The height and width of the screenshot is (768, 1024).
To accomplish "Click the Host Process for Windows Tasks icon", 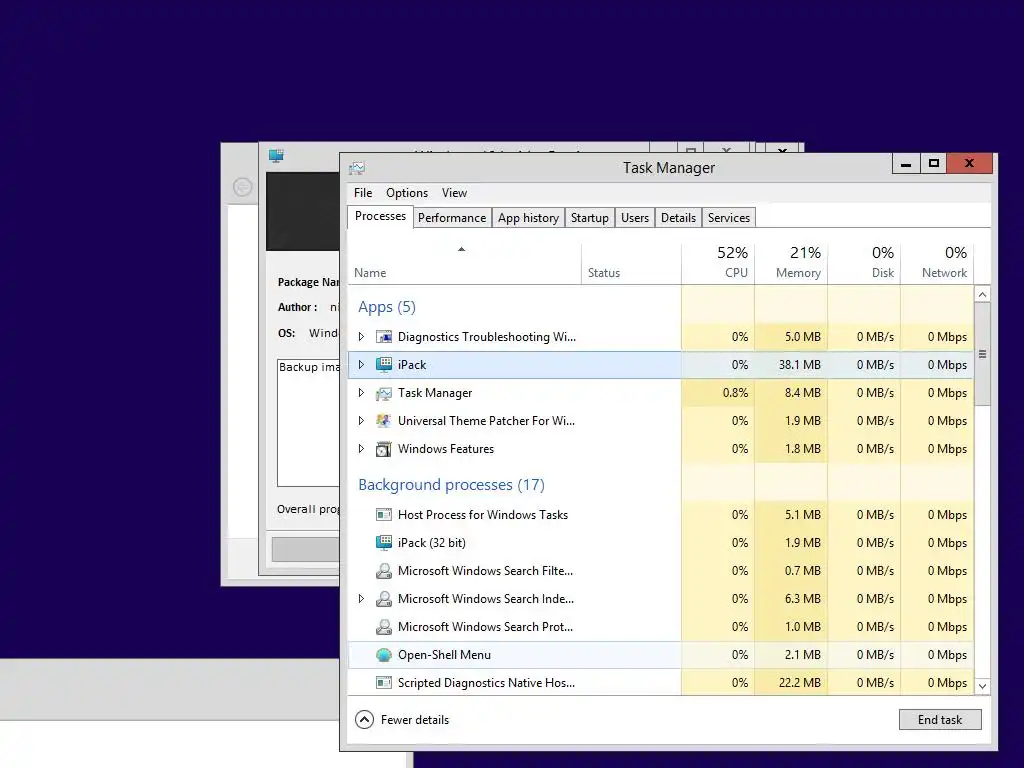I will pos(384,515).
